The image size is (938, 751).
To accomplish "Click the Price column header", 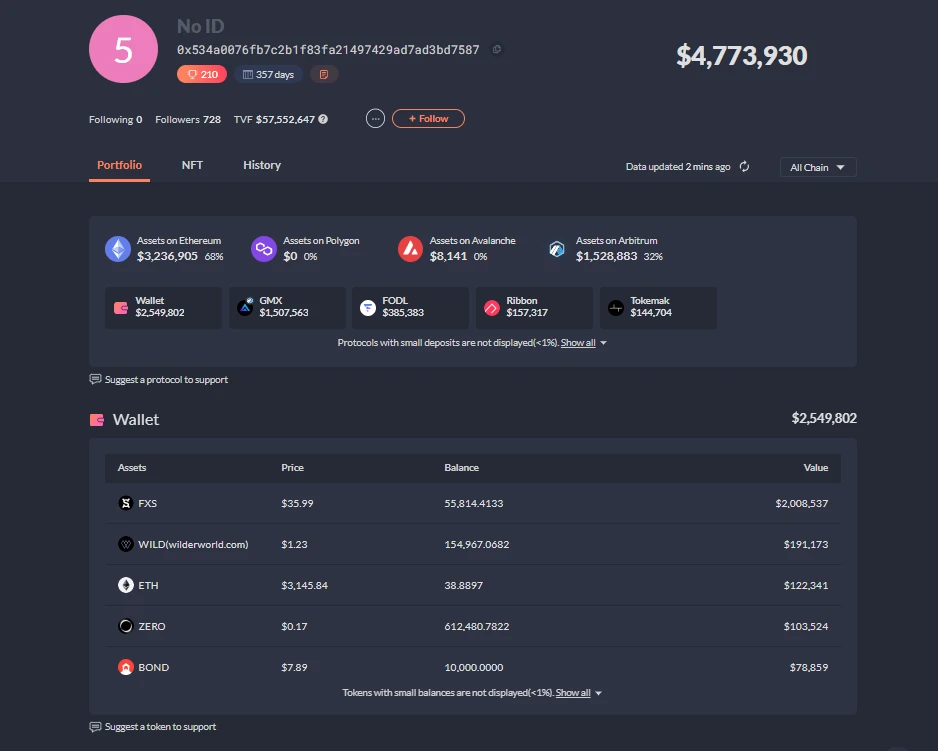I will tap(293, 467).
